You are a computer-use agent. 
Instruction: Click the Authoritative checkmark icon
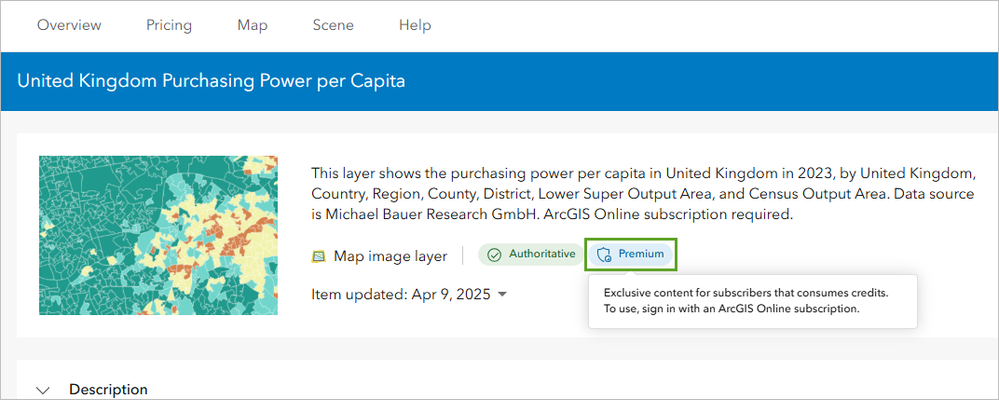pyautogui.click(x=494, y=255)
